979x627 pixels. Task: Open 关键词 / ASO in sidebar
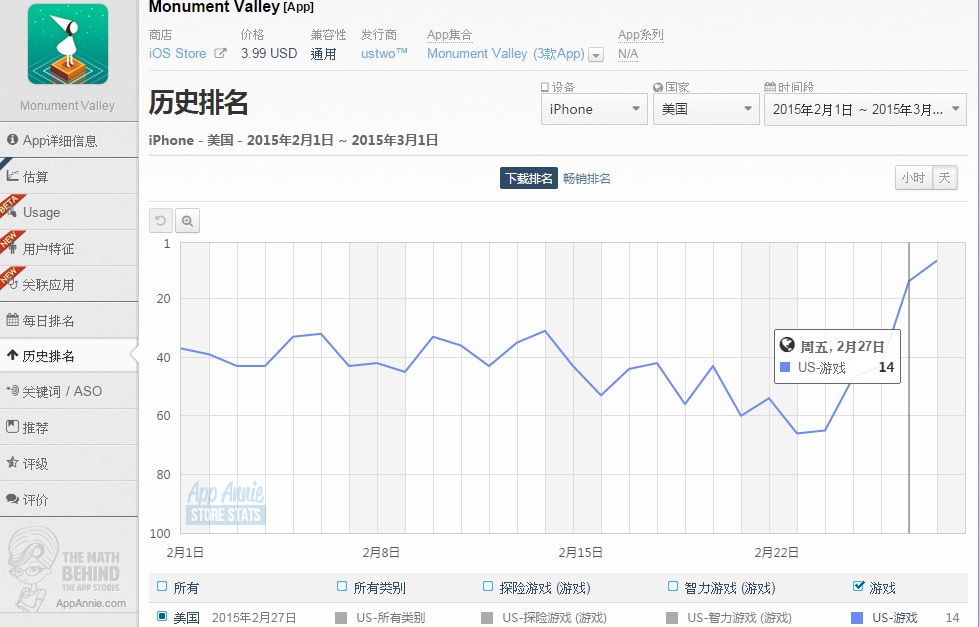pos(69,392)
